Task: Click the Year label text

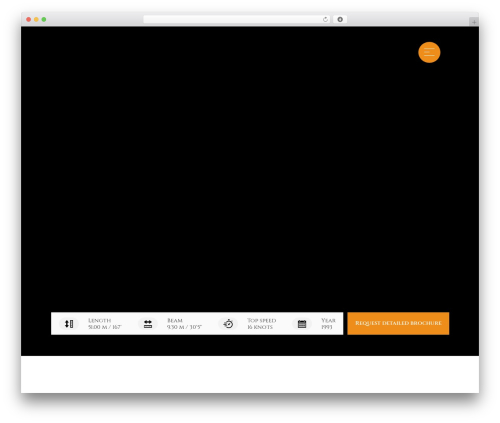Action: [328, 320]
